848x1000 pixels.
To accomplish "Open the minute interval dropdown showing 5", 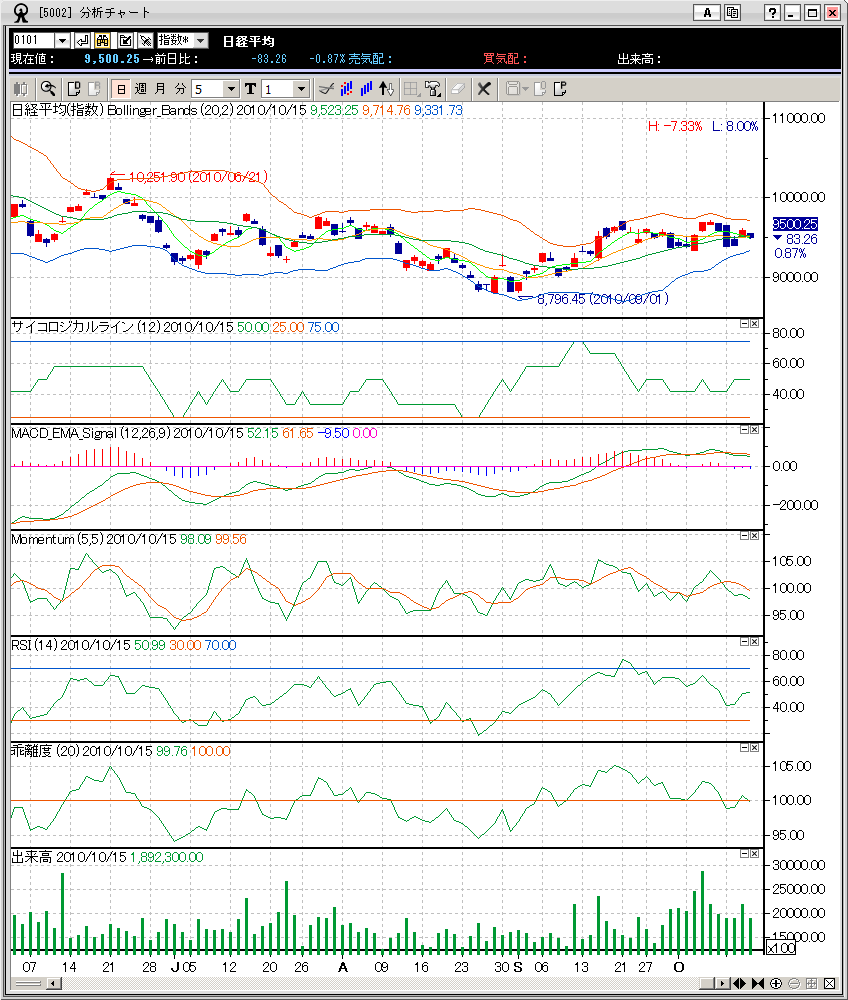I will 232,89.
